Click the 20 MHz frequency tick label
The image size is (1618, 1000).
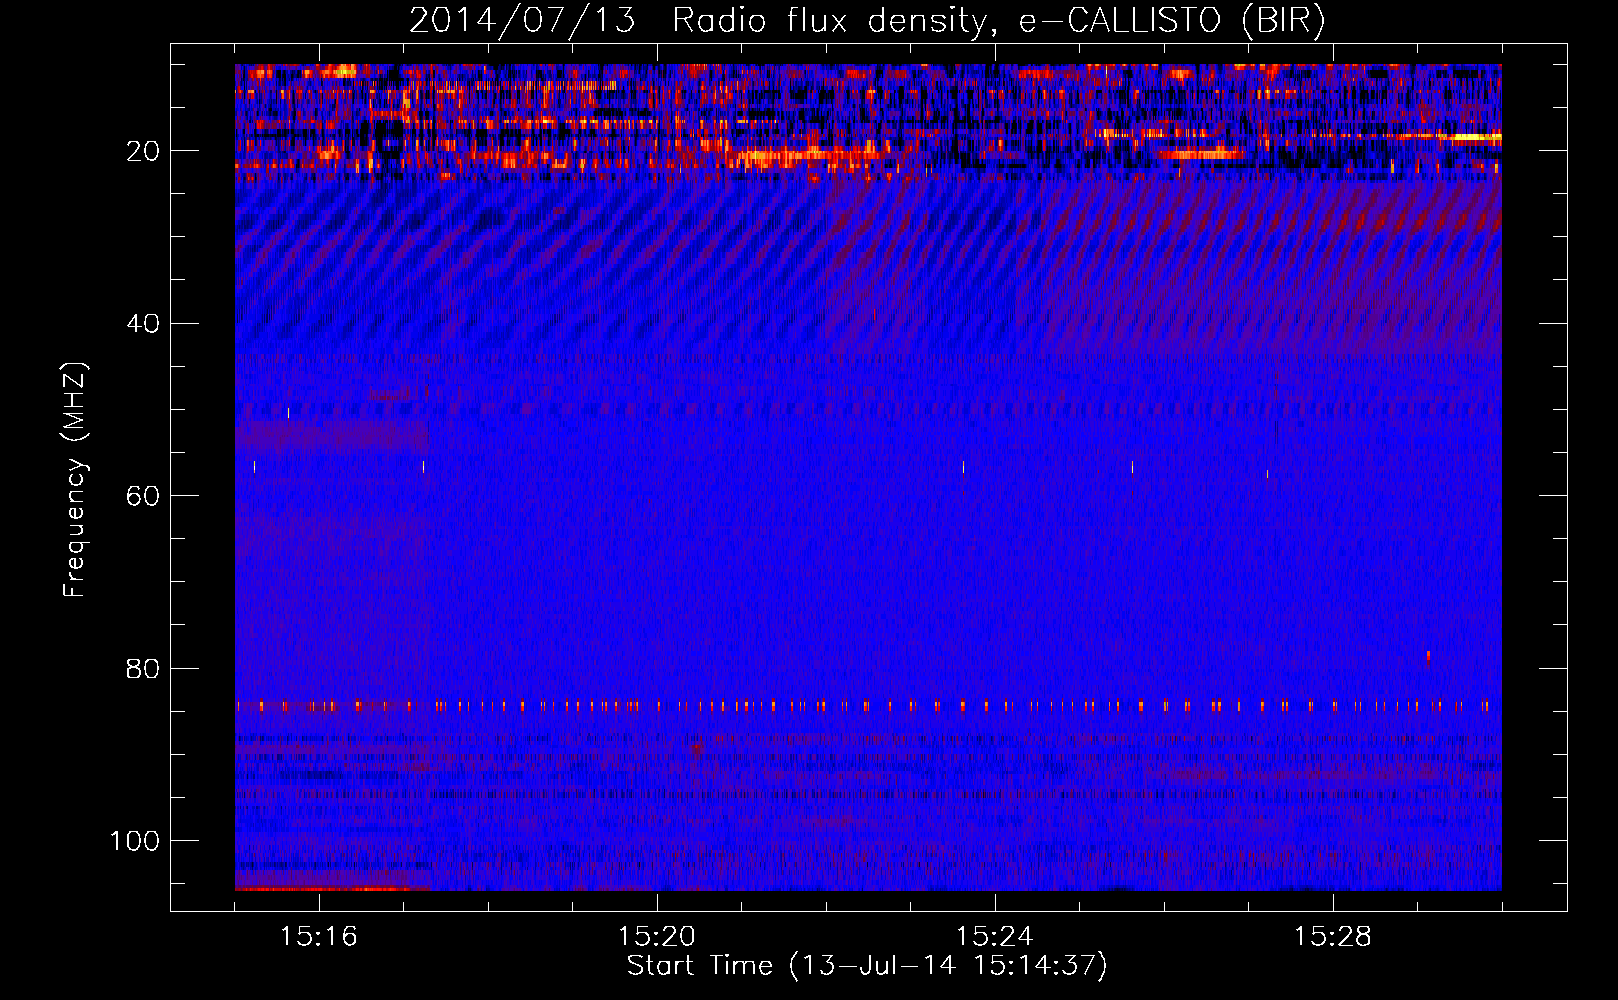pyautogui.click(x=144, y=151)
